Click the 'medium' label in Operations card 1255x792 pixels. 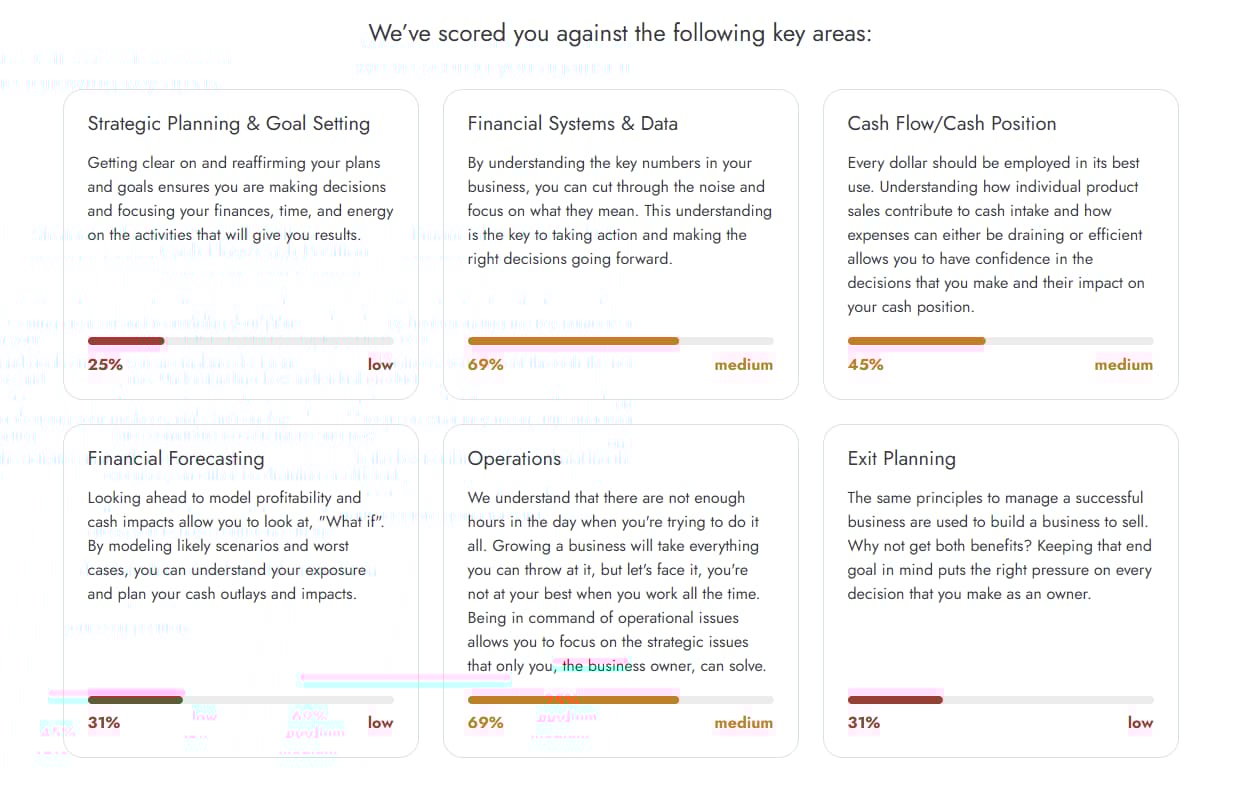pos(743,723)
